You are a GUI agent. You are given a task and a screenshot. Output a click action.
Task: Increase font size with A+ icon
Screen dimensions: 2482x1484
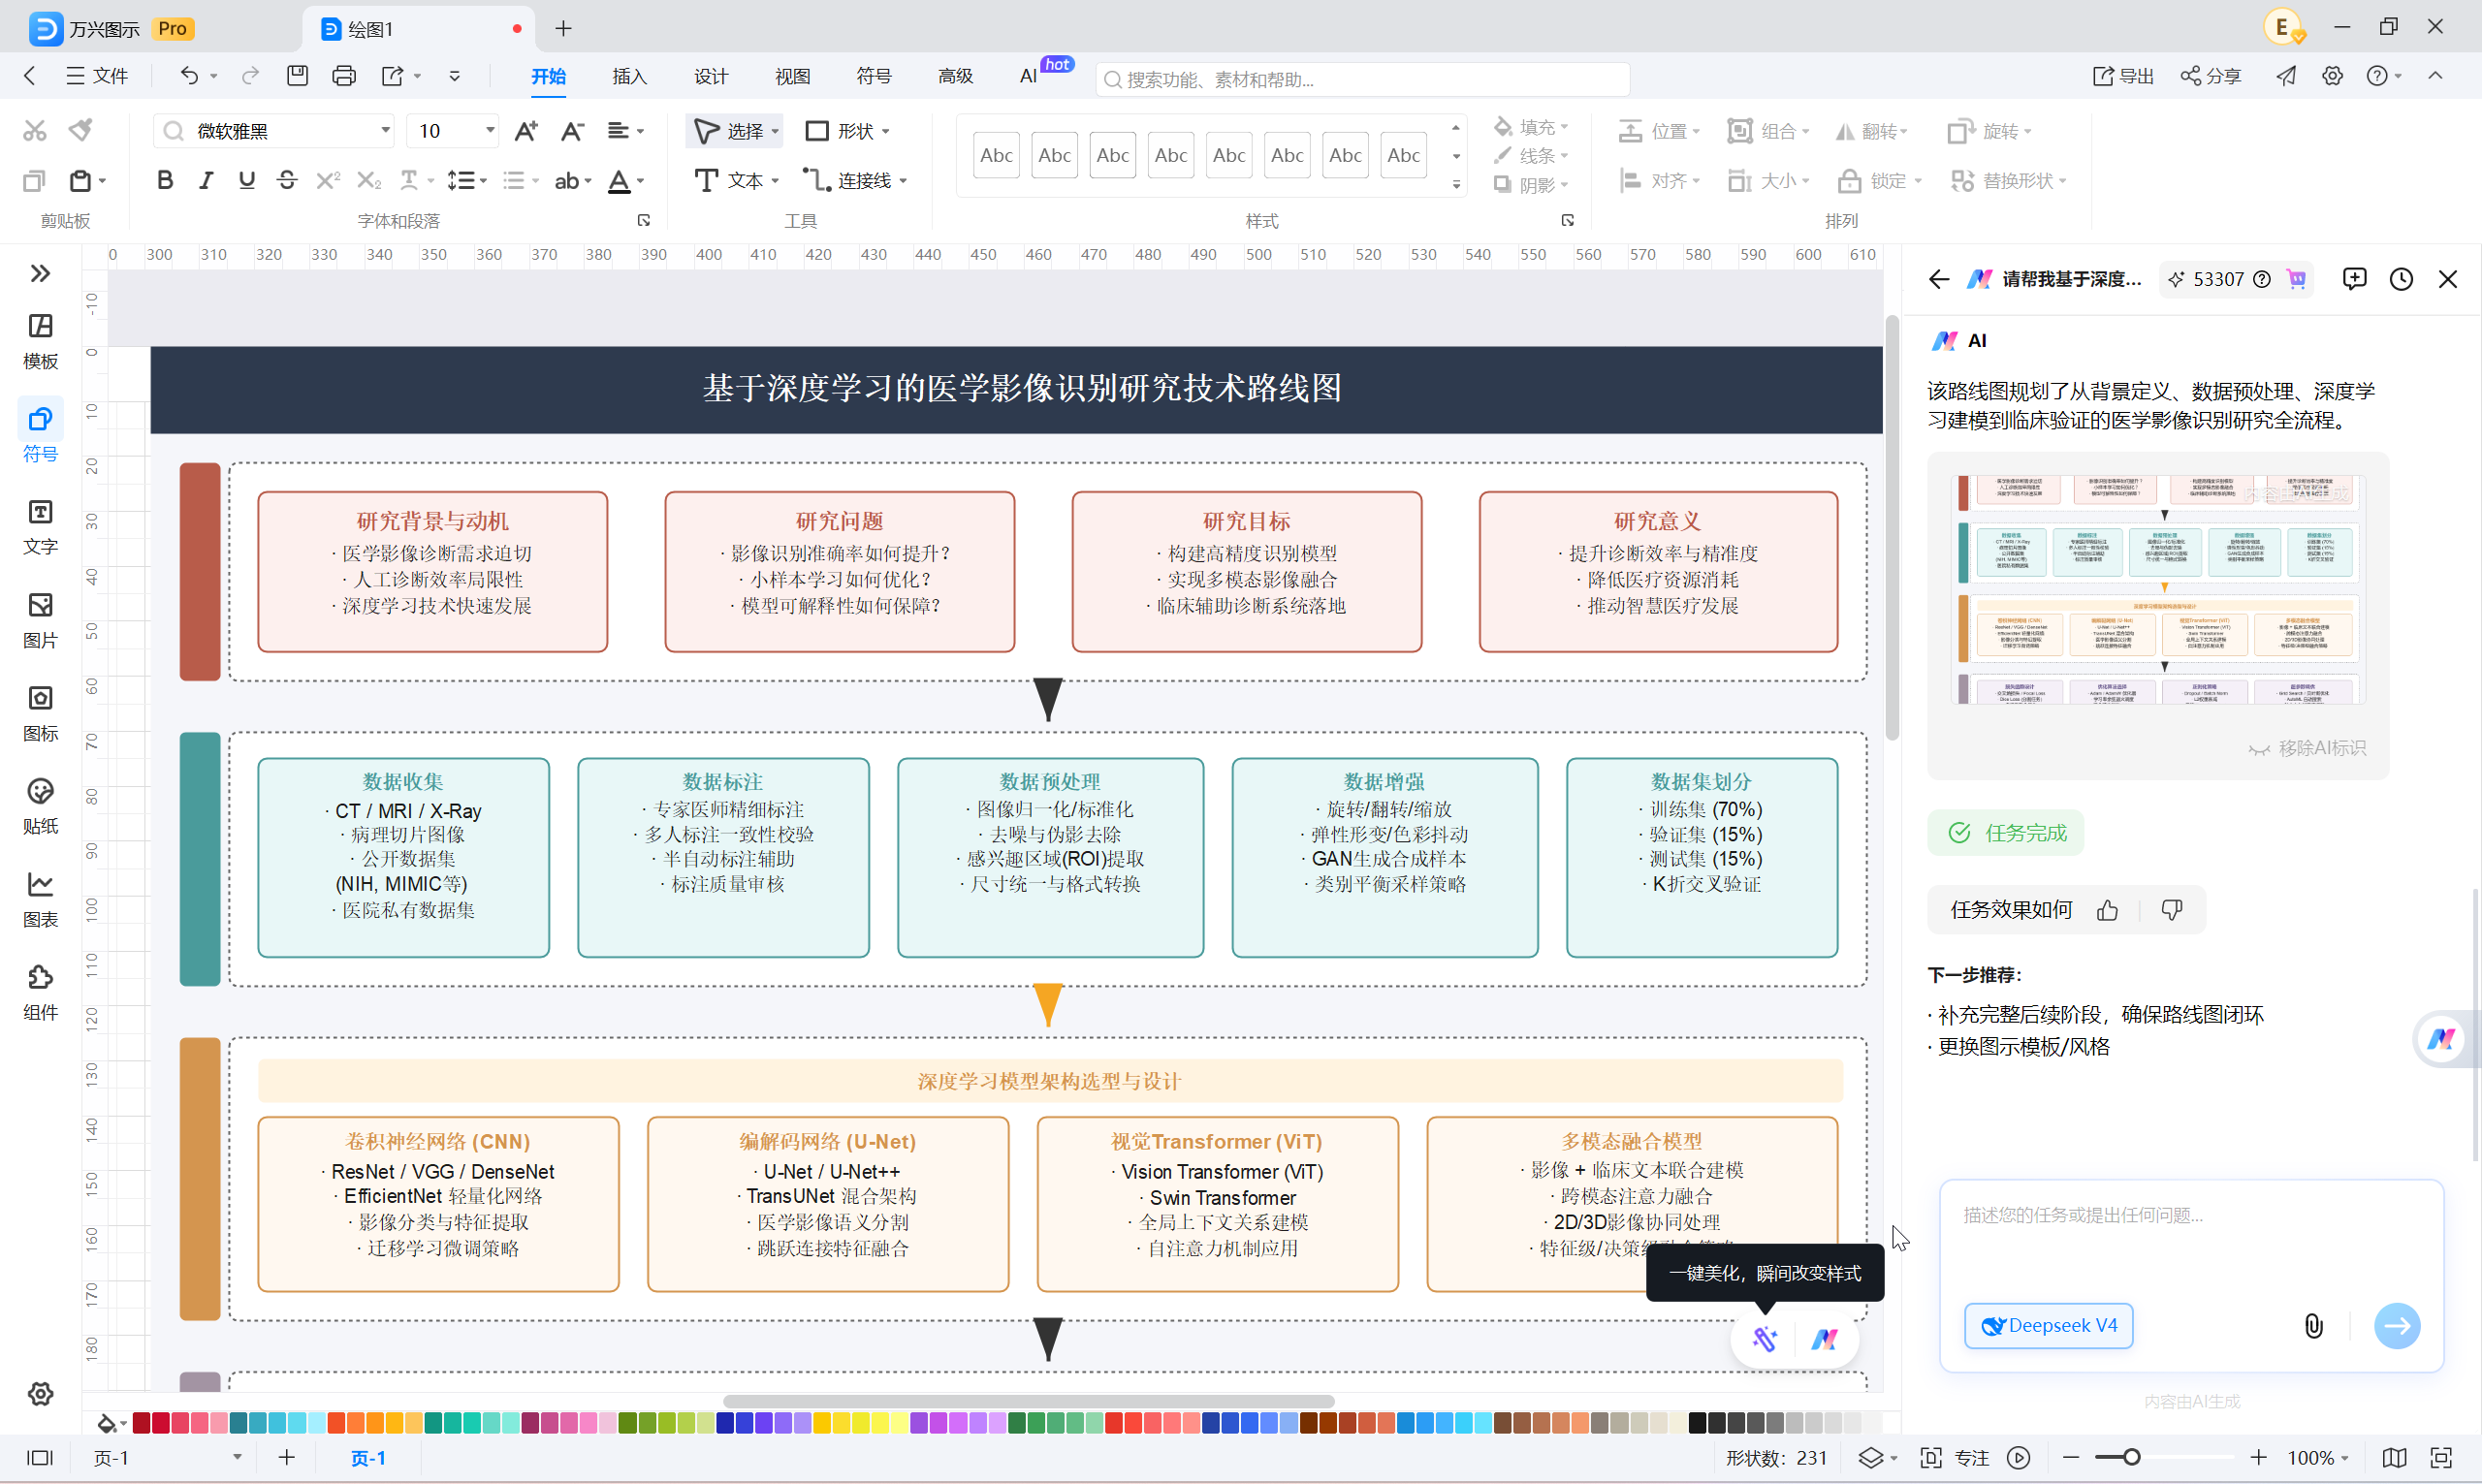[x=526, y=131]
